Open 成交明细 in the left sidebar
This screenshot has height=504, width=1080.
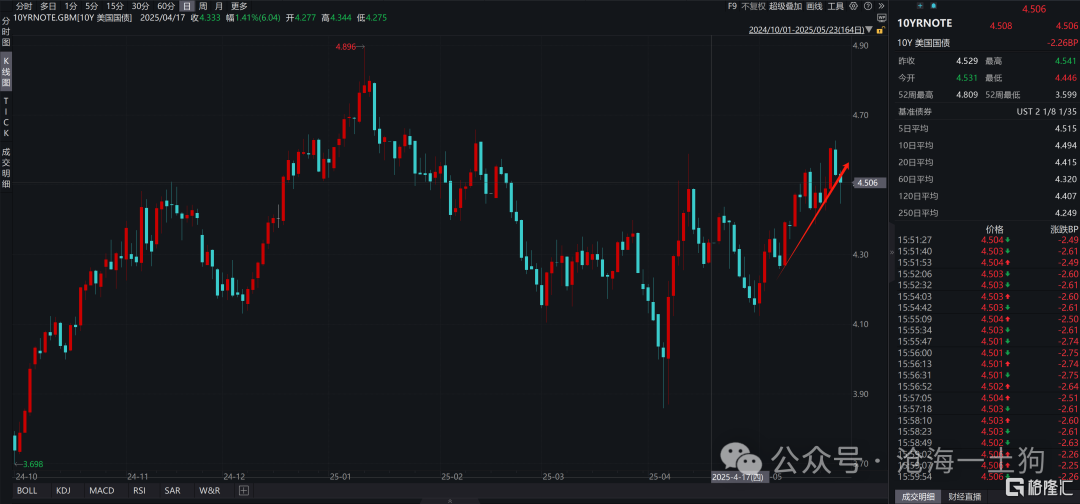[6, 167]
